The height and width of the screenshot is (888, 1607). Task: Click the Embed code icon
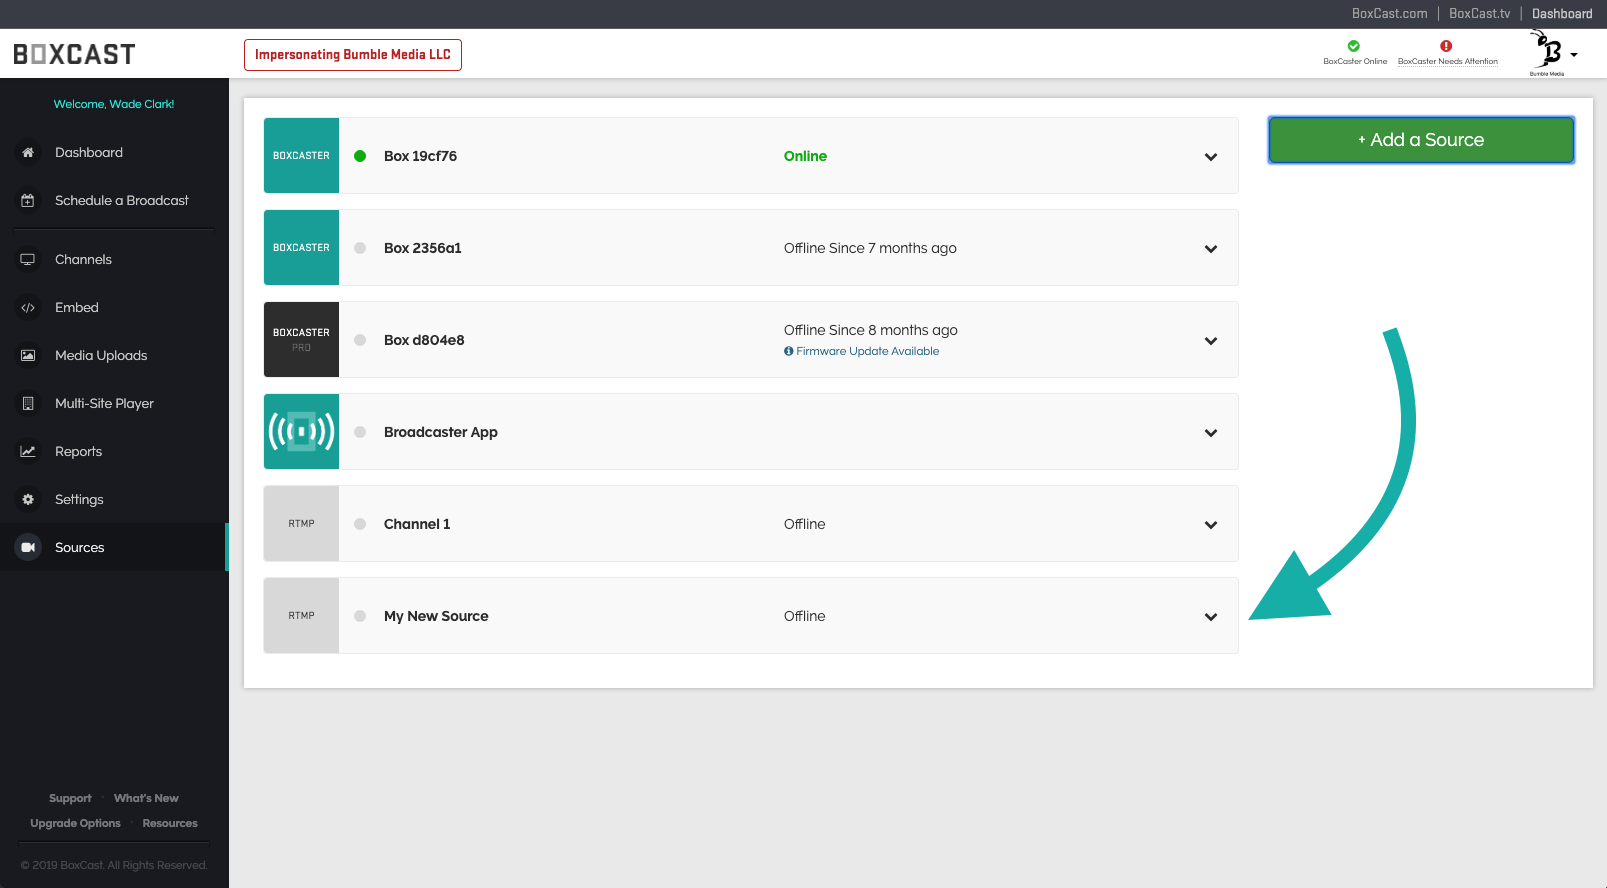coord(28,307)
